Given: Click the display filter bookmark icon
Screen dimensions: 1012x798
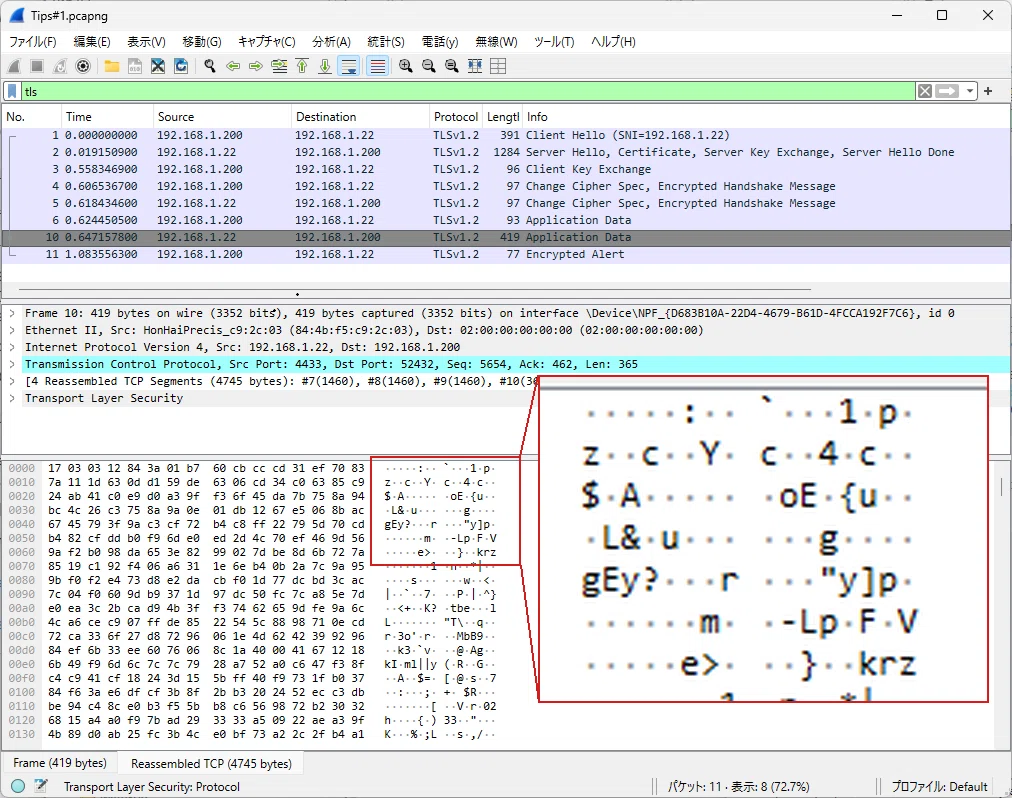Looking at the screenshot, I should (12, 92).
